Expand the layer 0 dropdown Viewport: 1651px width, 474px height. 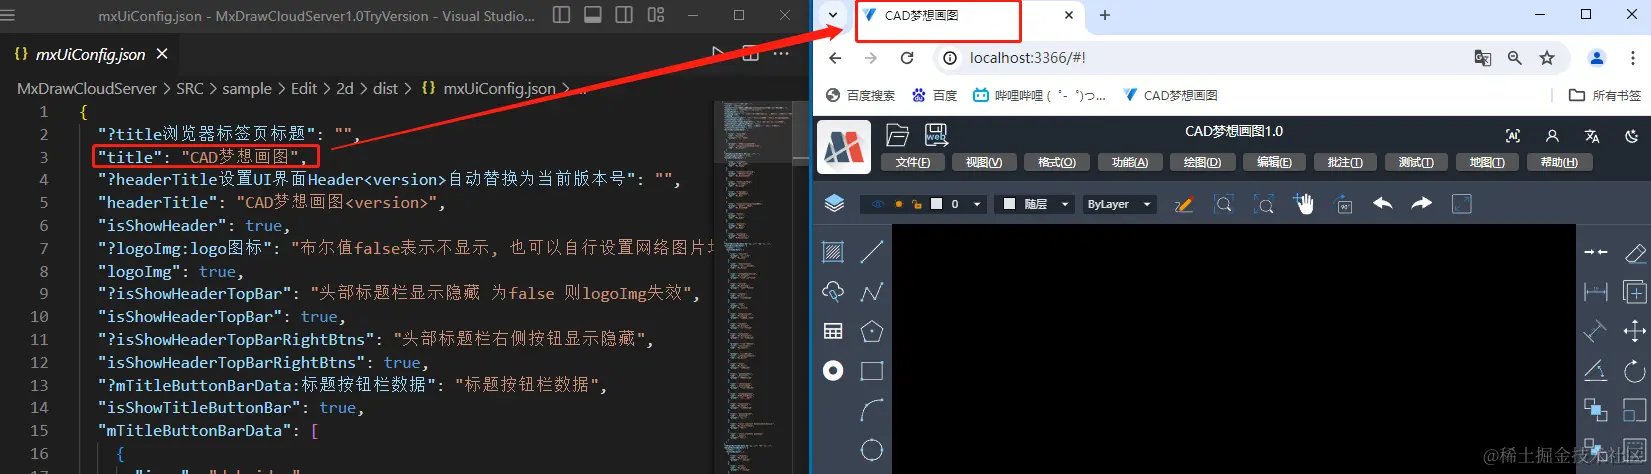[977, 204]
